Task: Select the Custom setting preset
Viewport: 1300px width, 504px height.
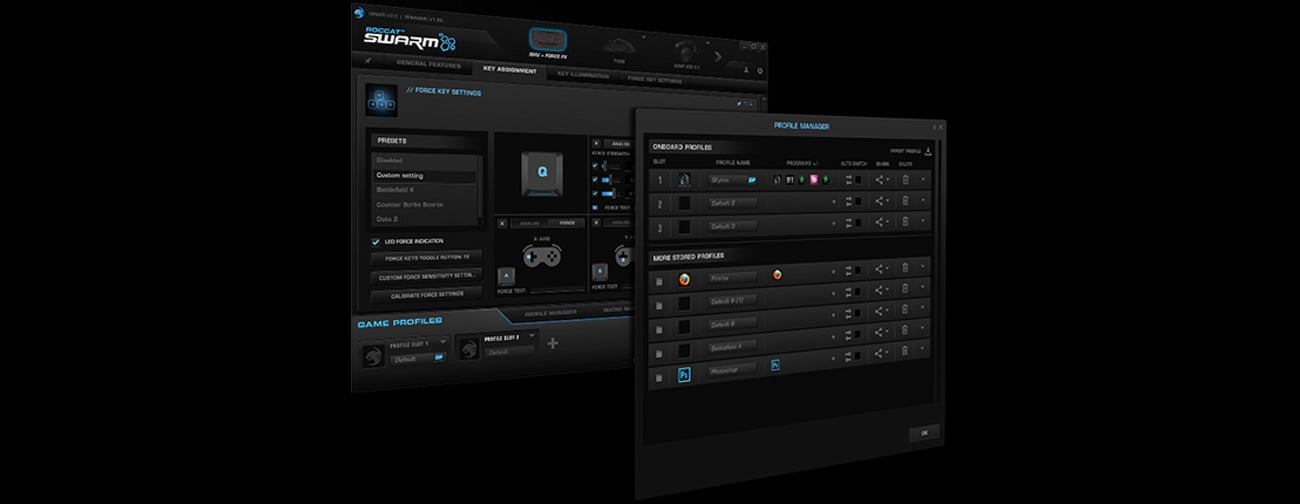Action: point(427,175)
